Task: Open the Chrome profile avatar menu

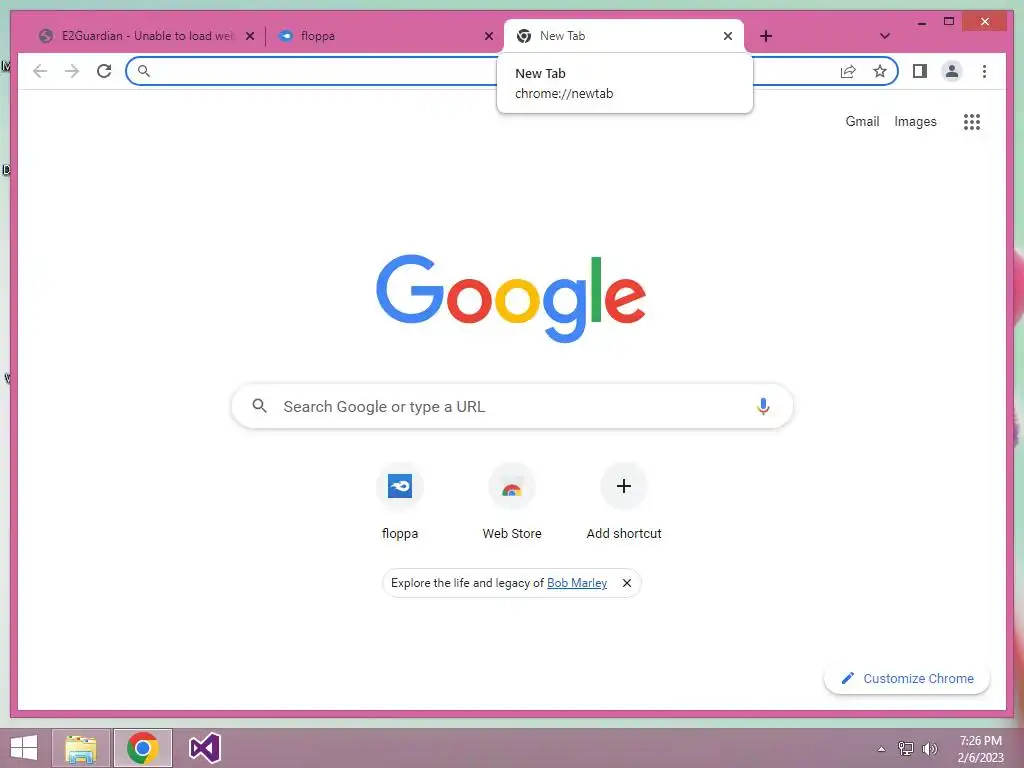Action: [x=952, y=71]
